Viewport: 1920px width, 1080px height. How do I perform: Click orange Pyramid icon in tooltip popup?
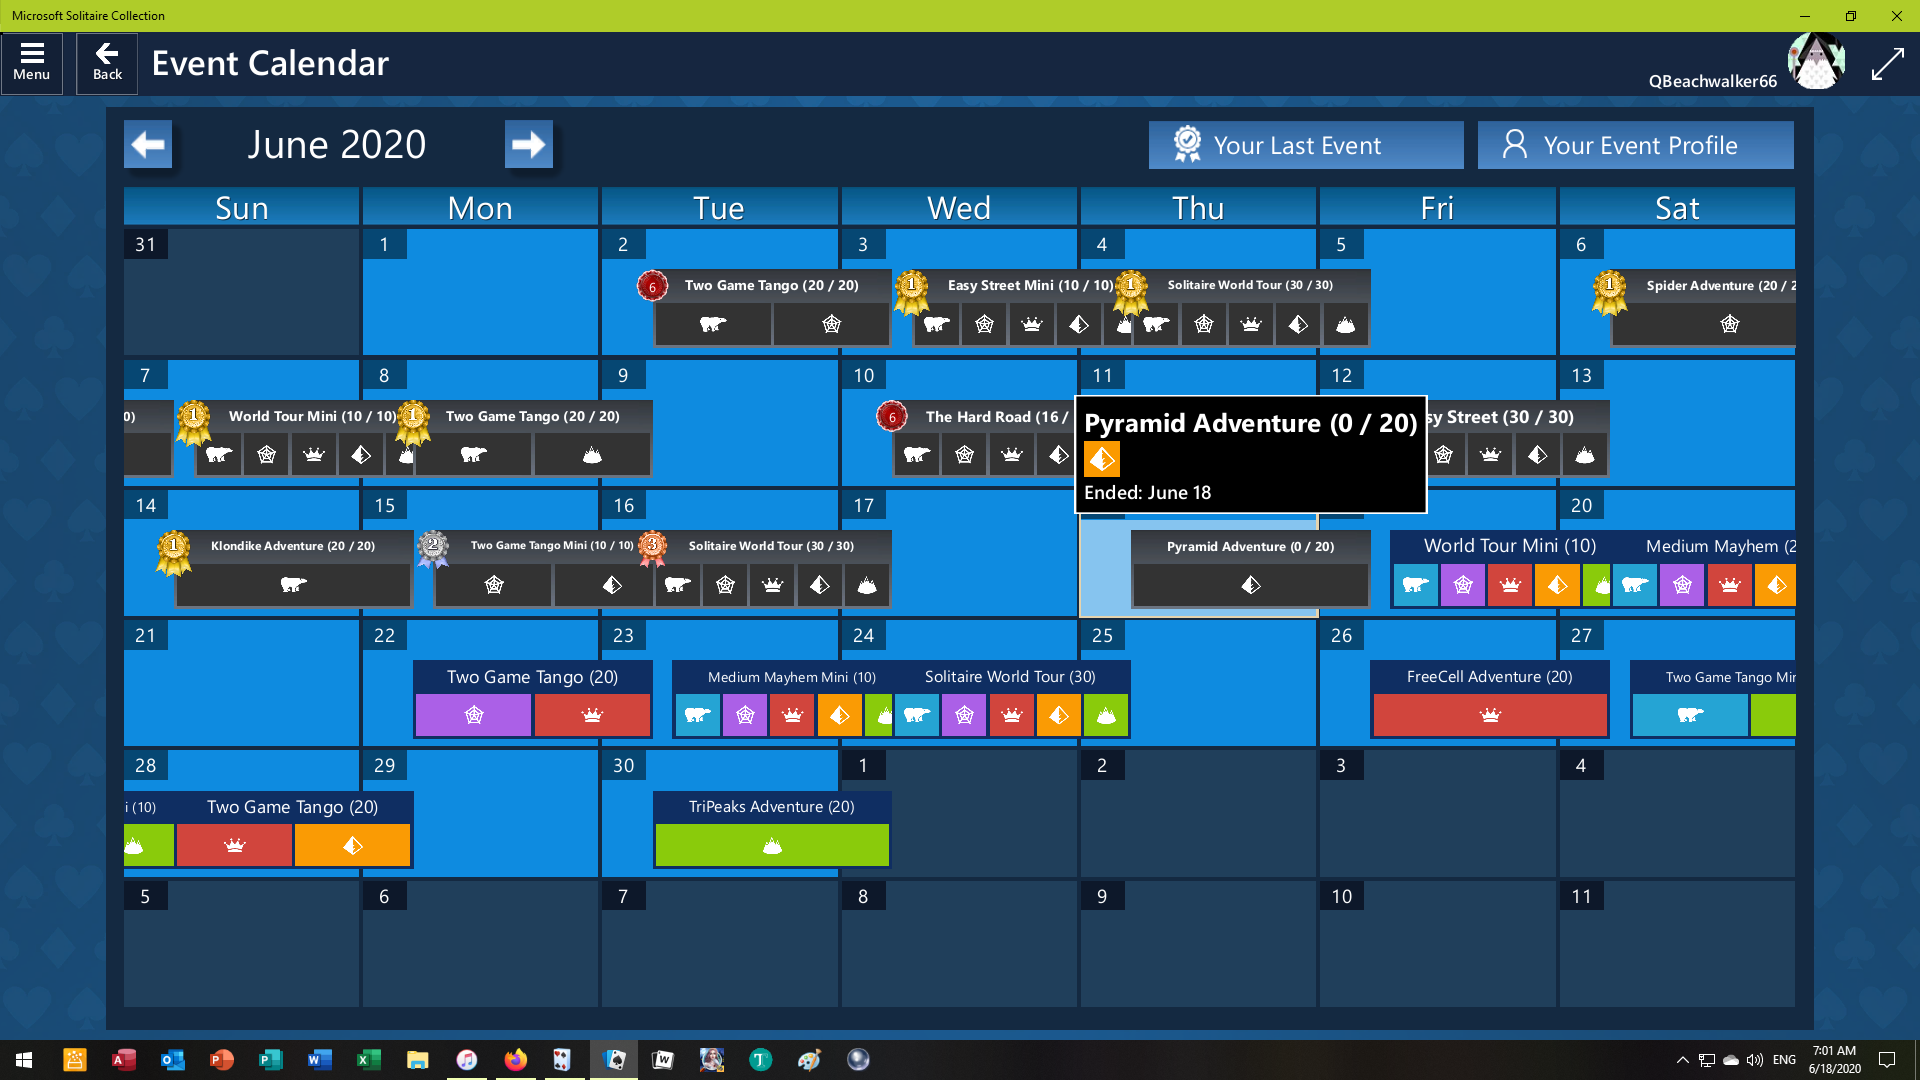click(1102, 459)
